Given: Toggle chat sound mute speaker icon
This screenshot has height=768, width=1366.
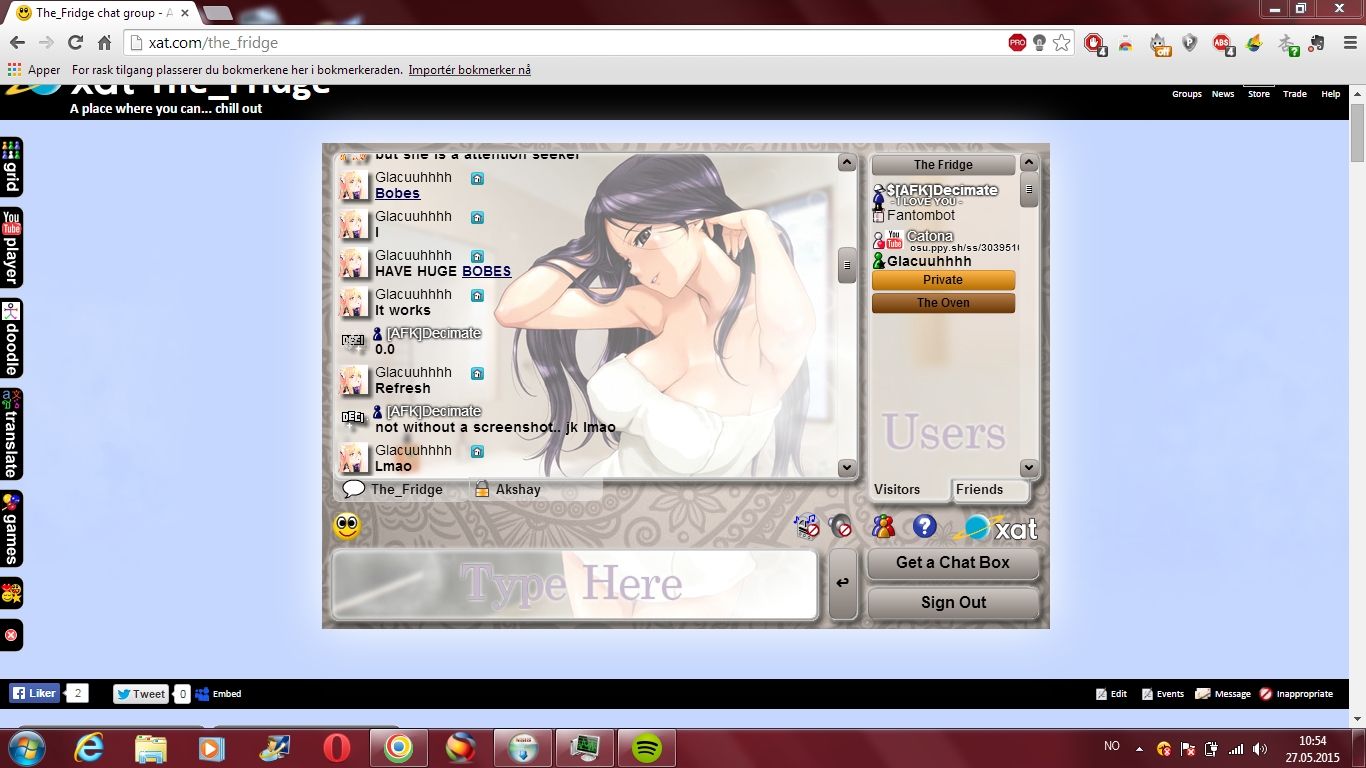Looking at the screenshot, I should click(841, 526).
